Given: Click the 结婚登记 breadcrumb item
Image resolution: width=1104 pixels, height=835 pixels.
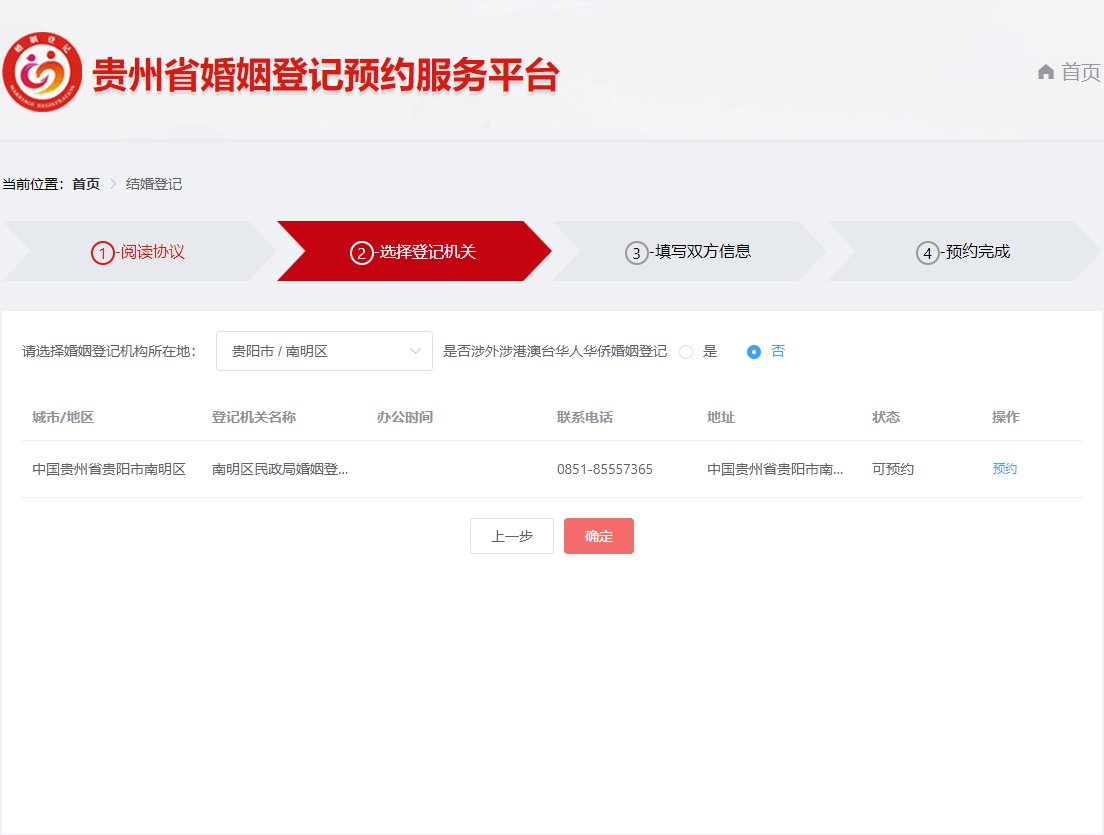Looking at the screenshot, I should 154,184.
